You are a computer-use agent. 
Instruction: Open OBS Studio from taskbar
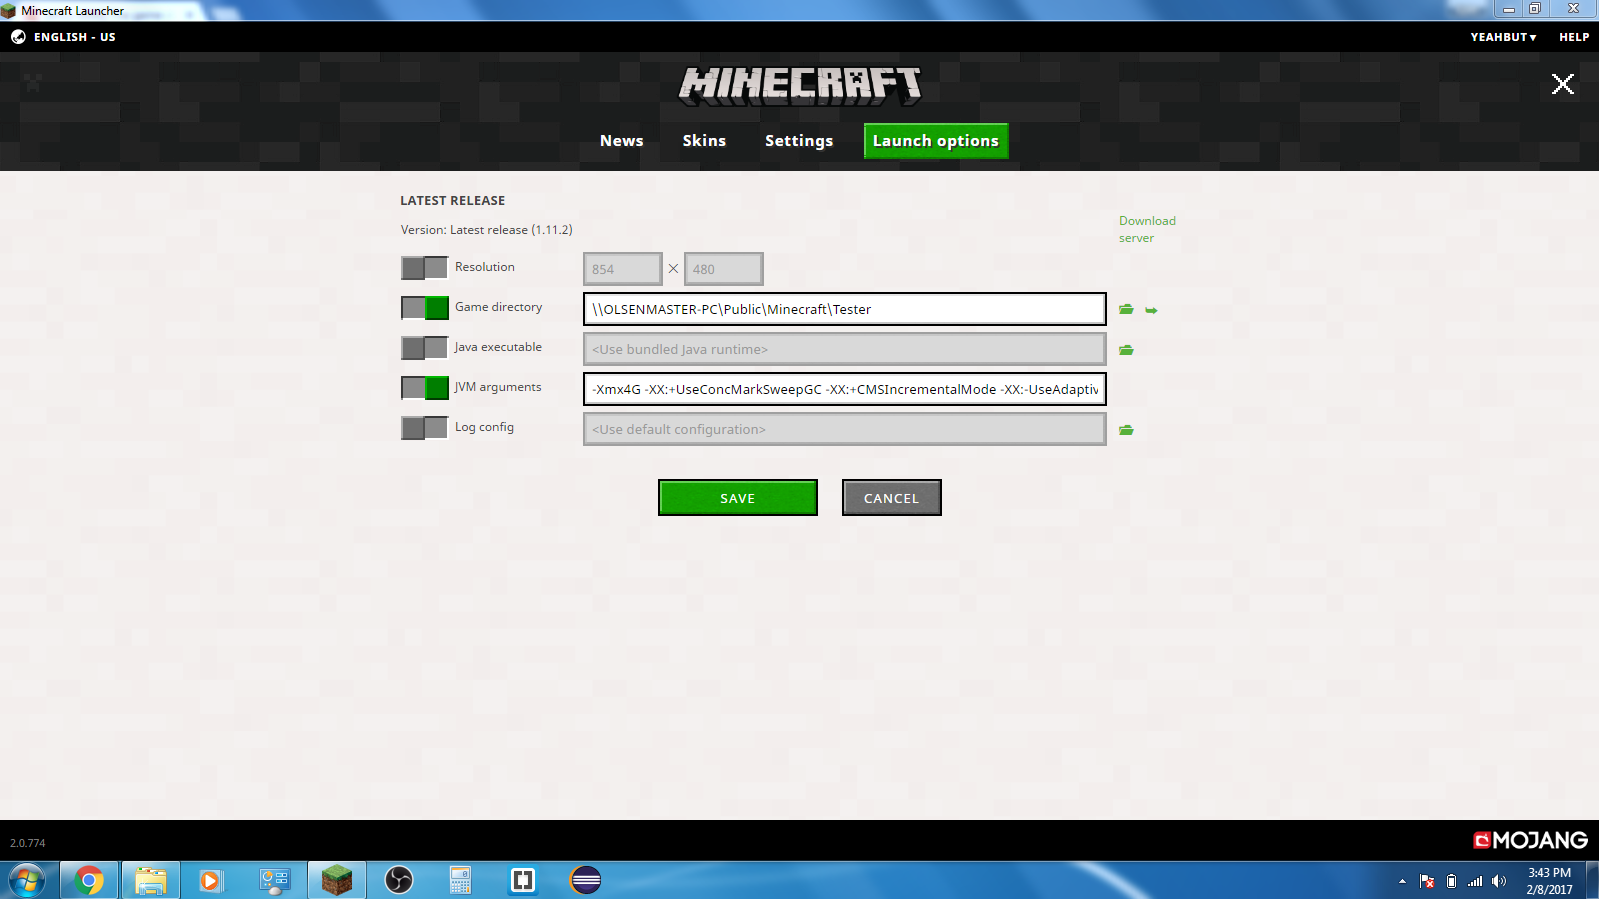[399, 881]
